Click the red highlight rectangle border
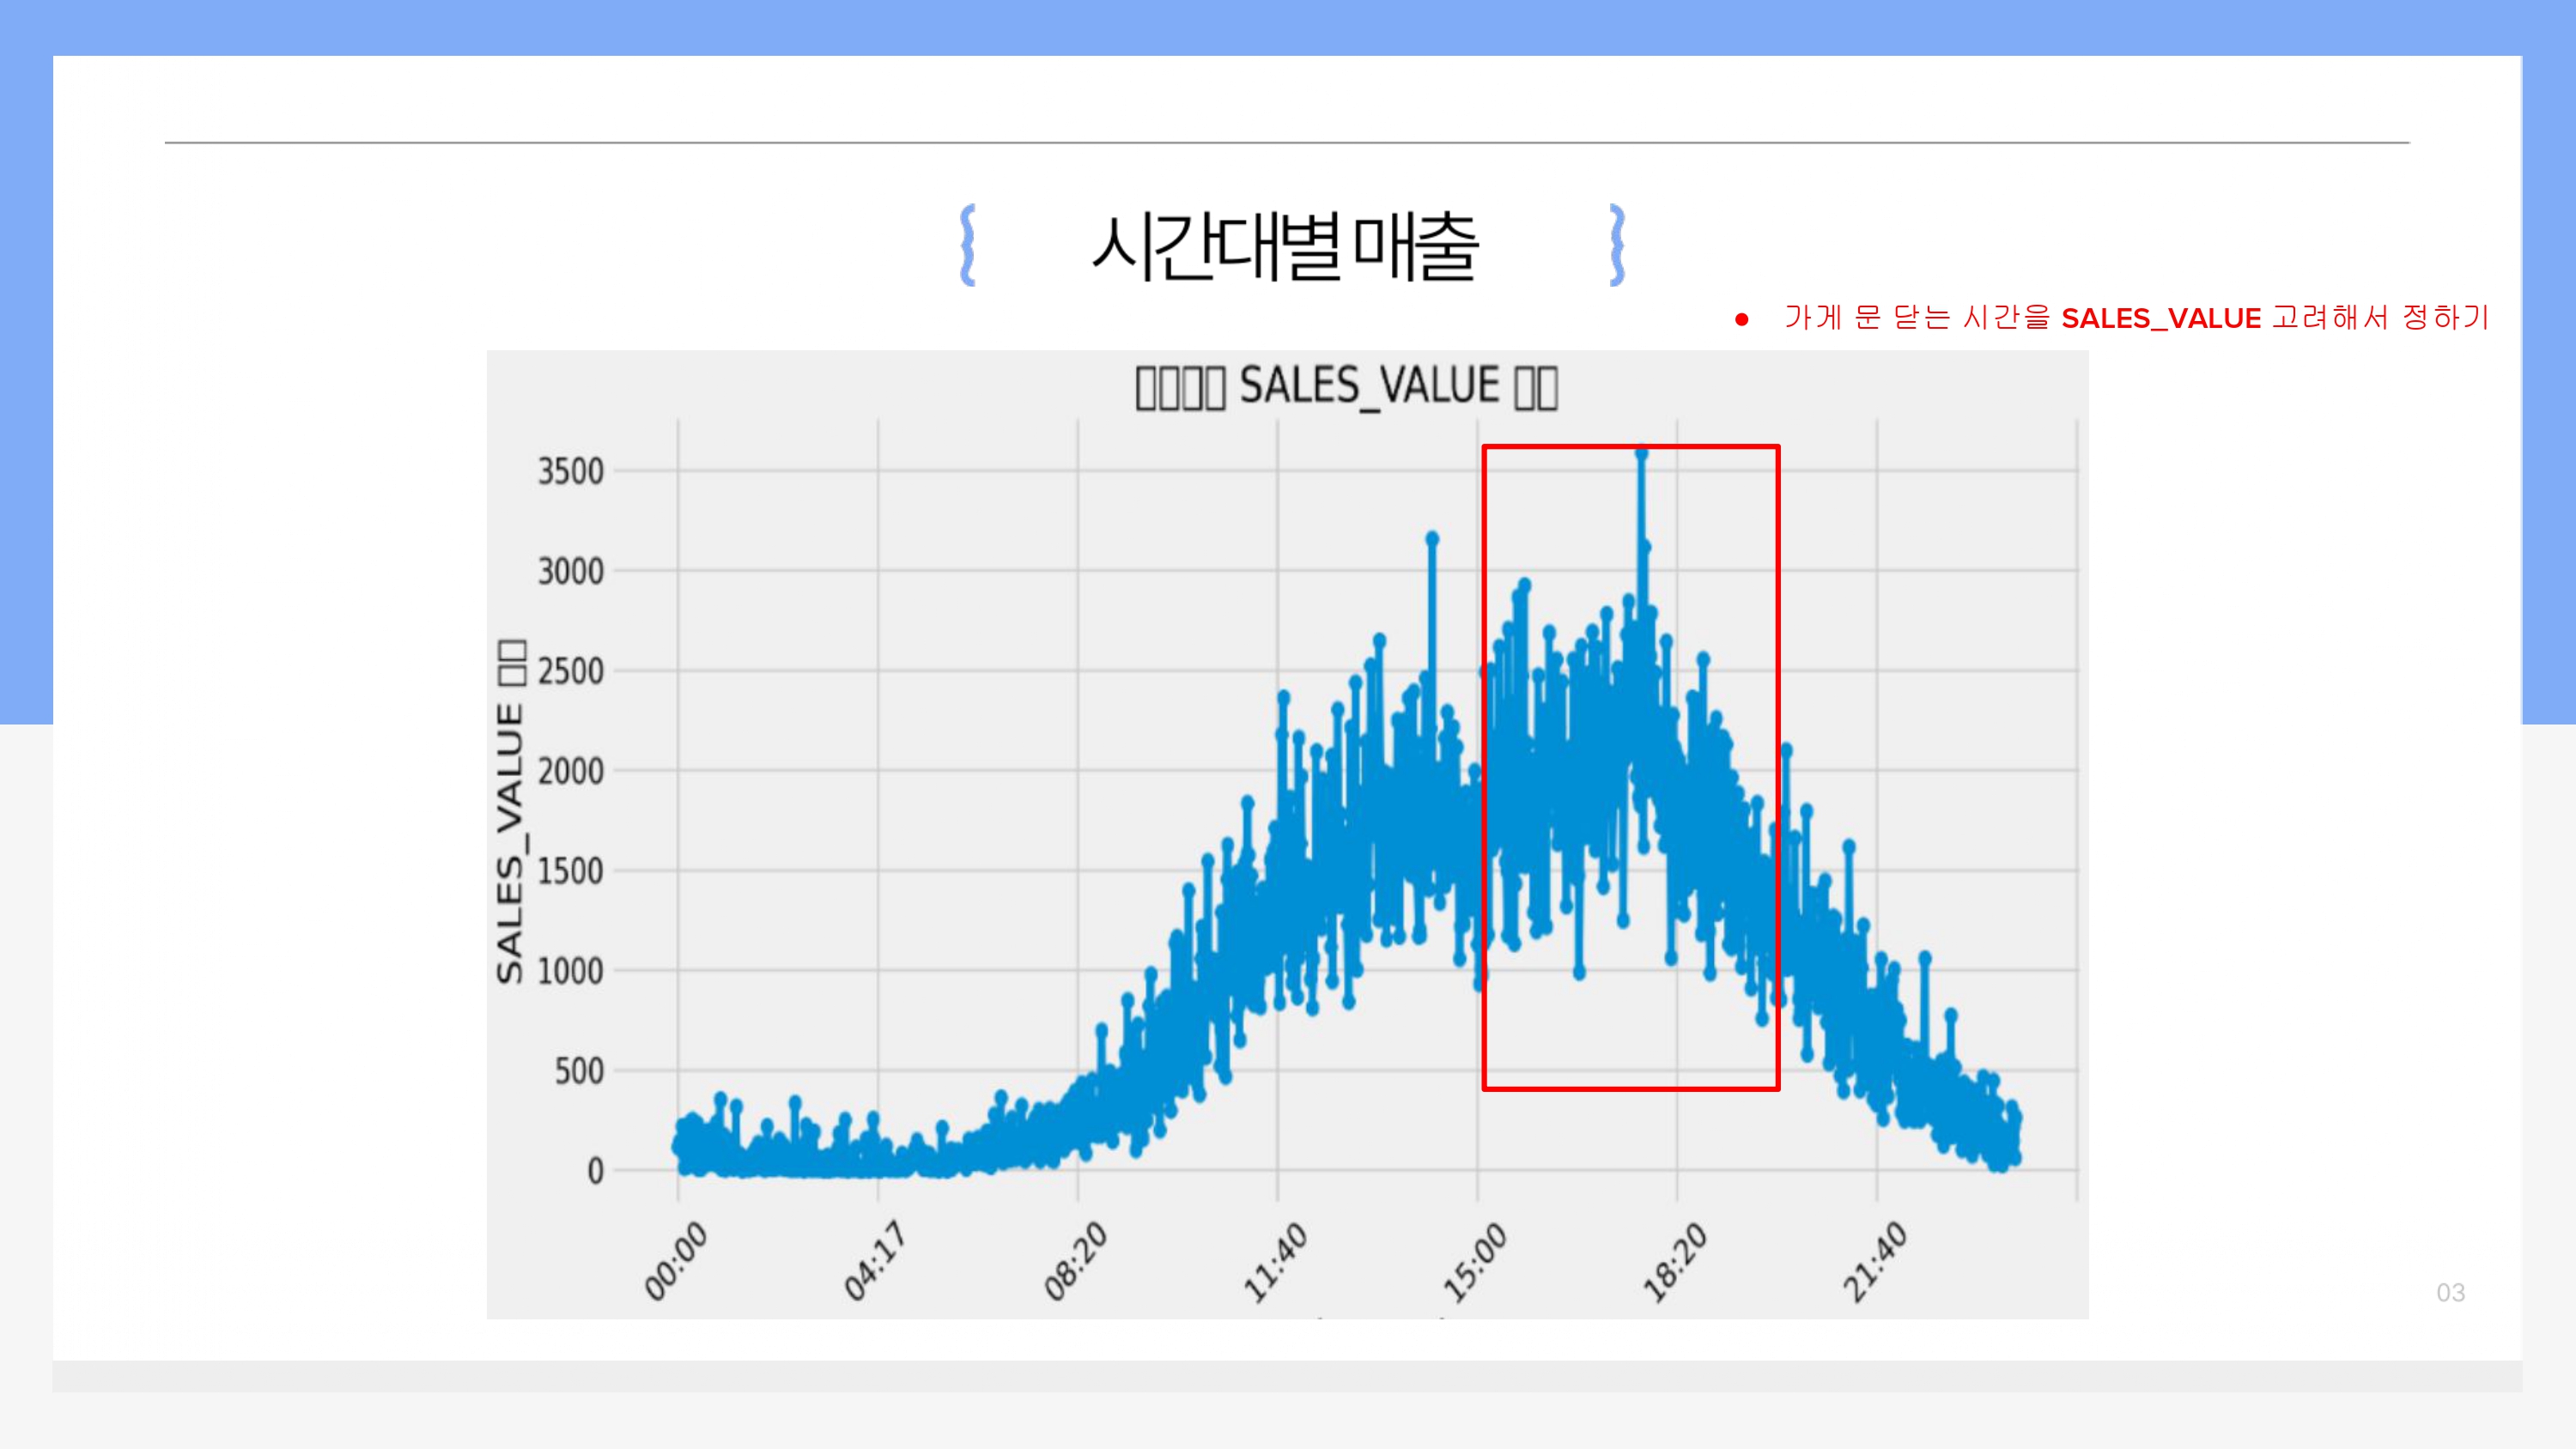This screenshot has width=2576, height=1449. coord(1485,760)
